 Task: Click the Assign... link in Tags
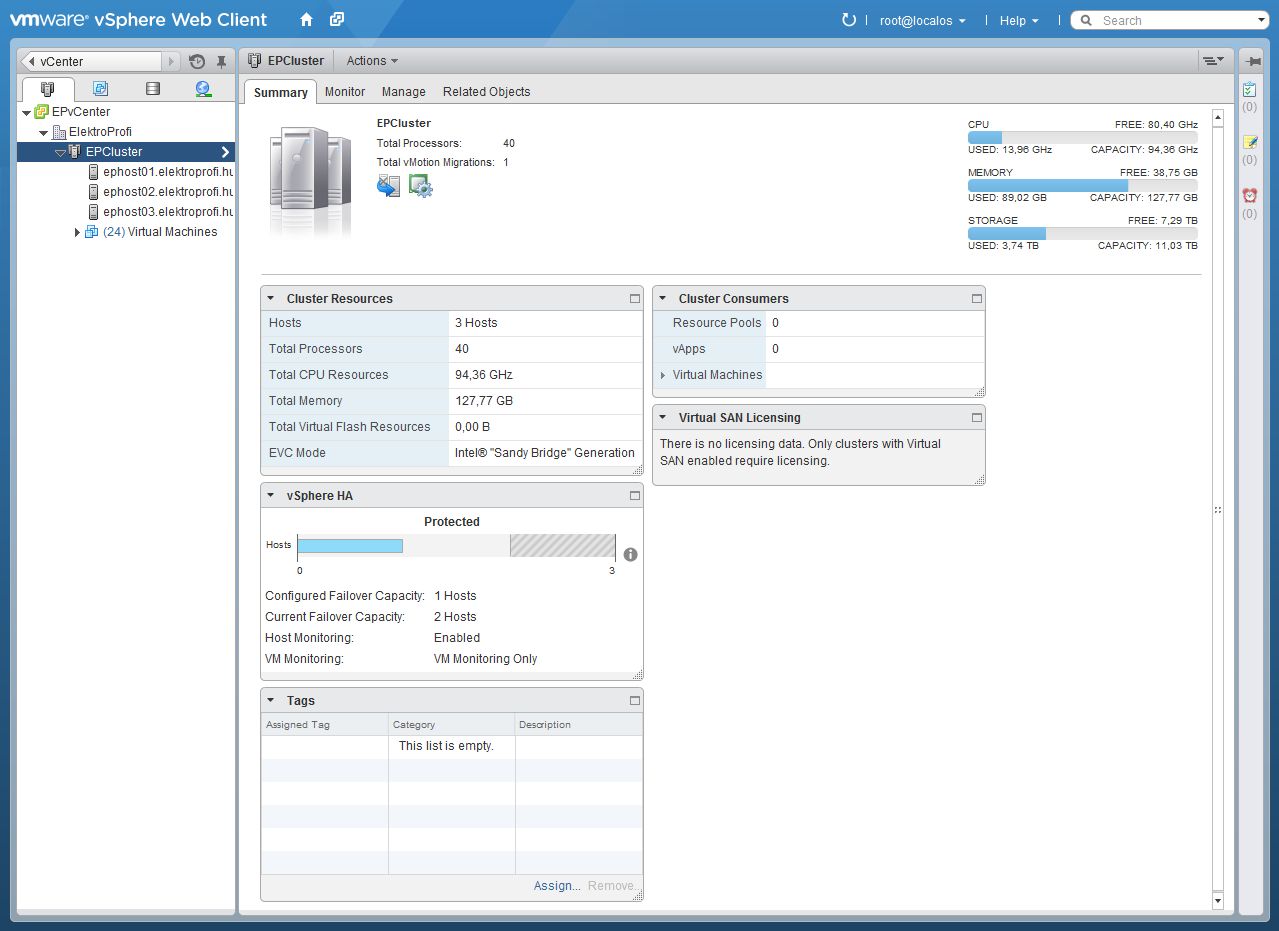(557, 886)
